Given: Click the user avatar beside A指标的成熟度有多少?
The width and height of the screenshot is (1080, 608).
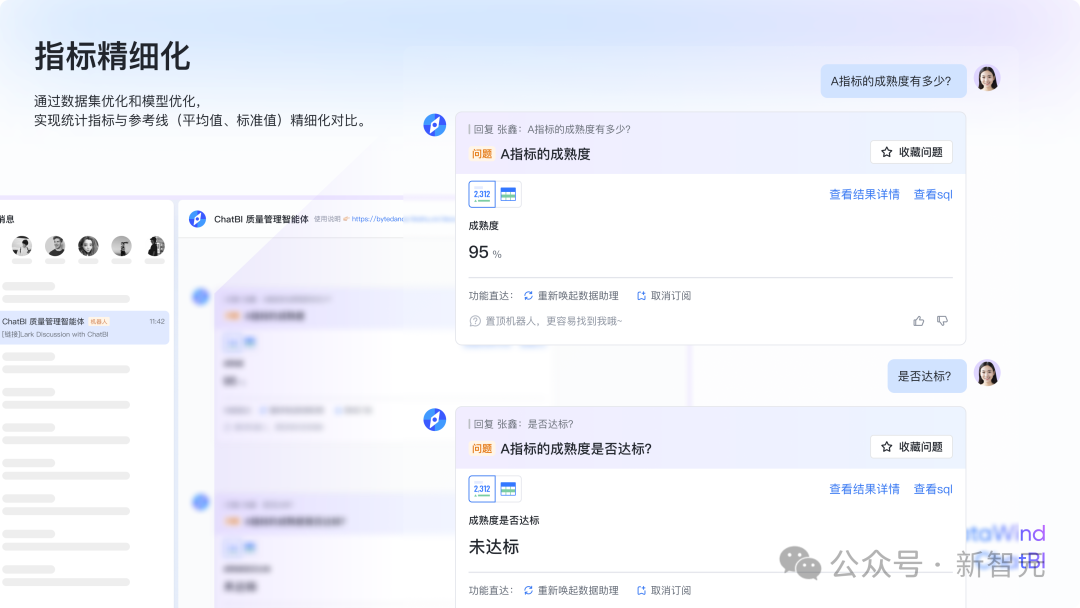Looking at the screenshot, I should 987,78.
